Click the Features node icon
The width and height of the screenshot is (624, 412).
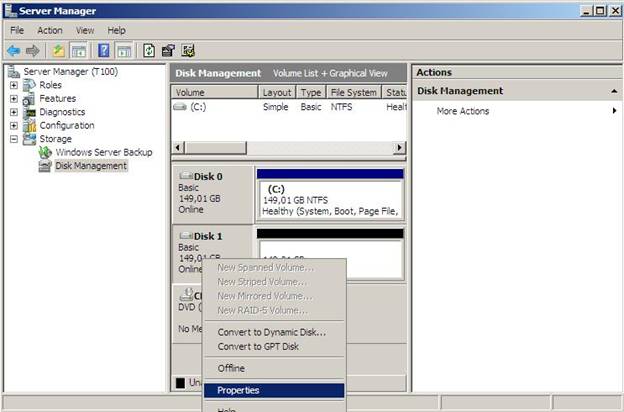pos(29,98)
